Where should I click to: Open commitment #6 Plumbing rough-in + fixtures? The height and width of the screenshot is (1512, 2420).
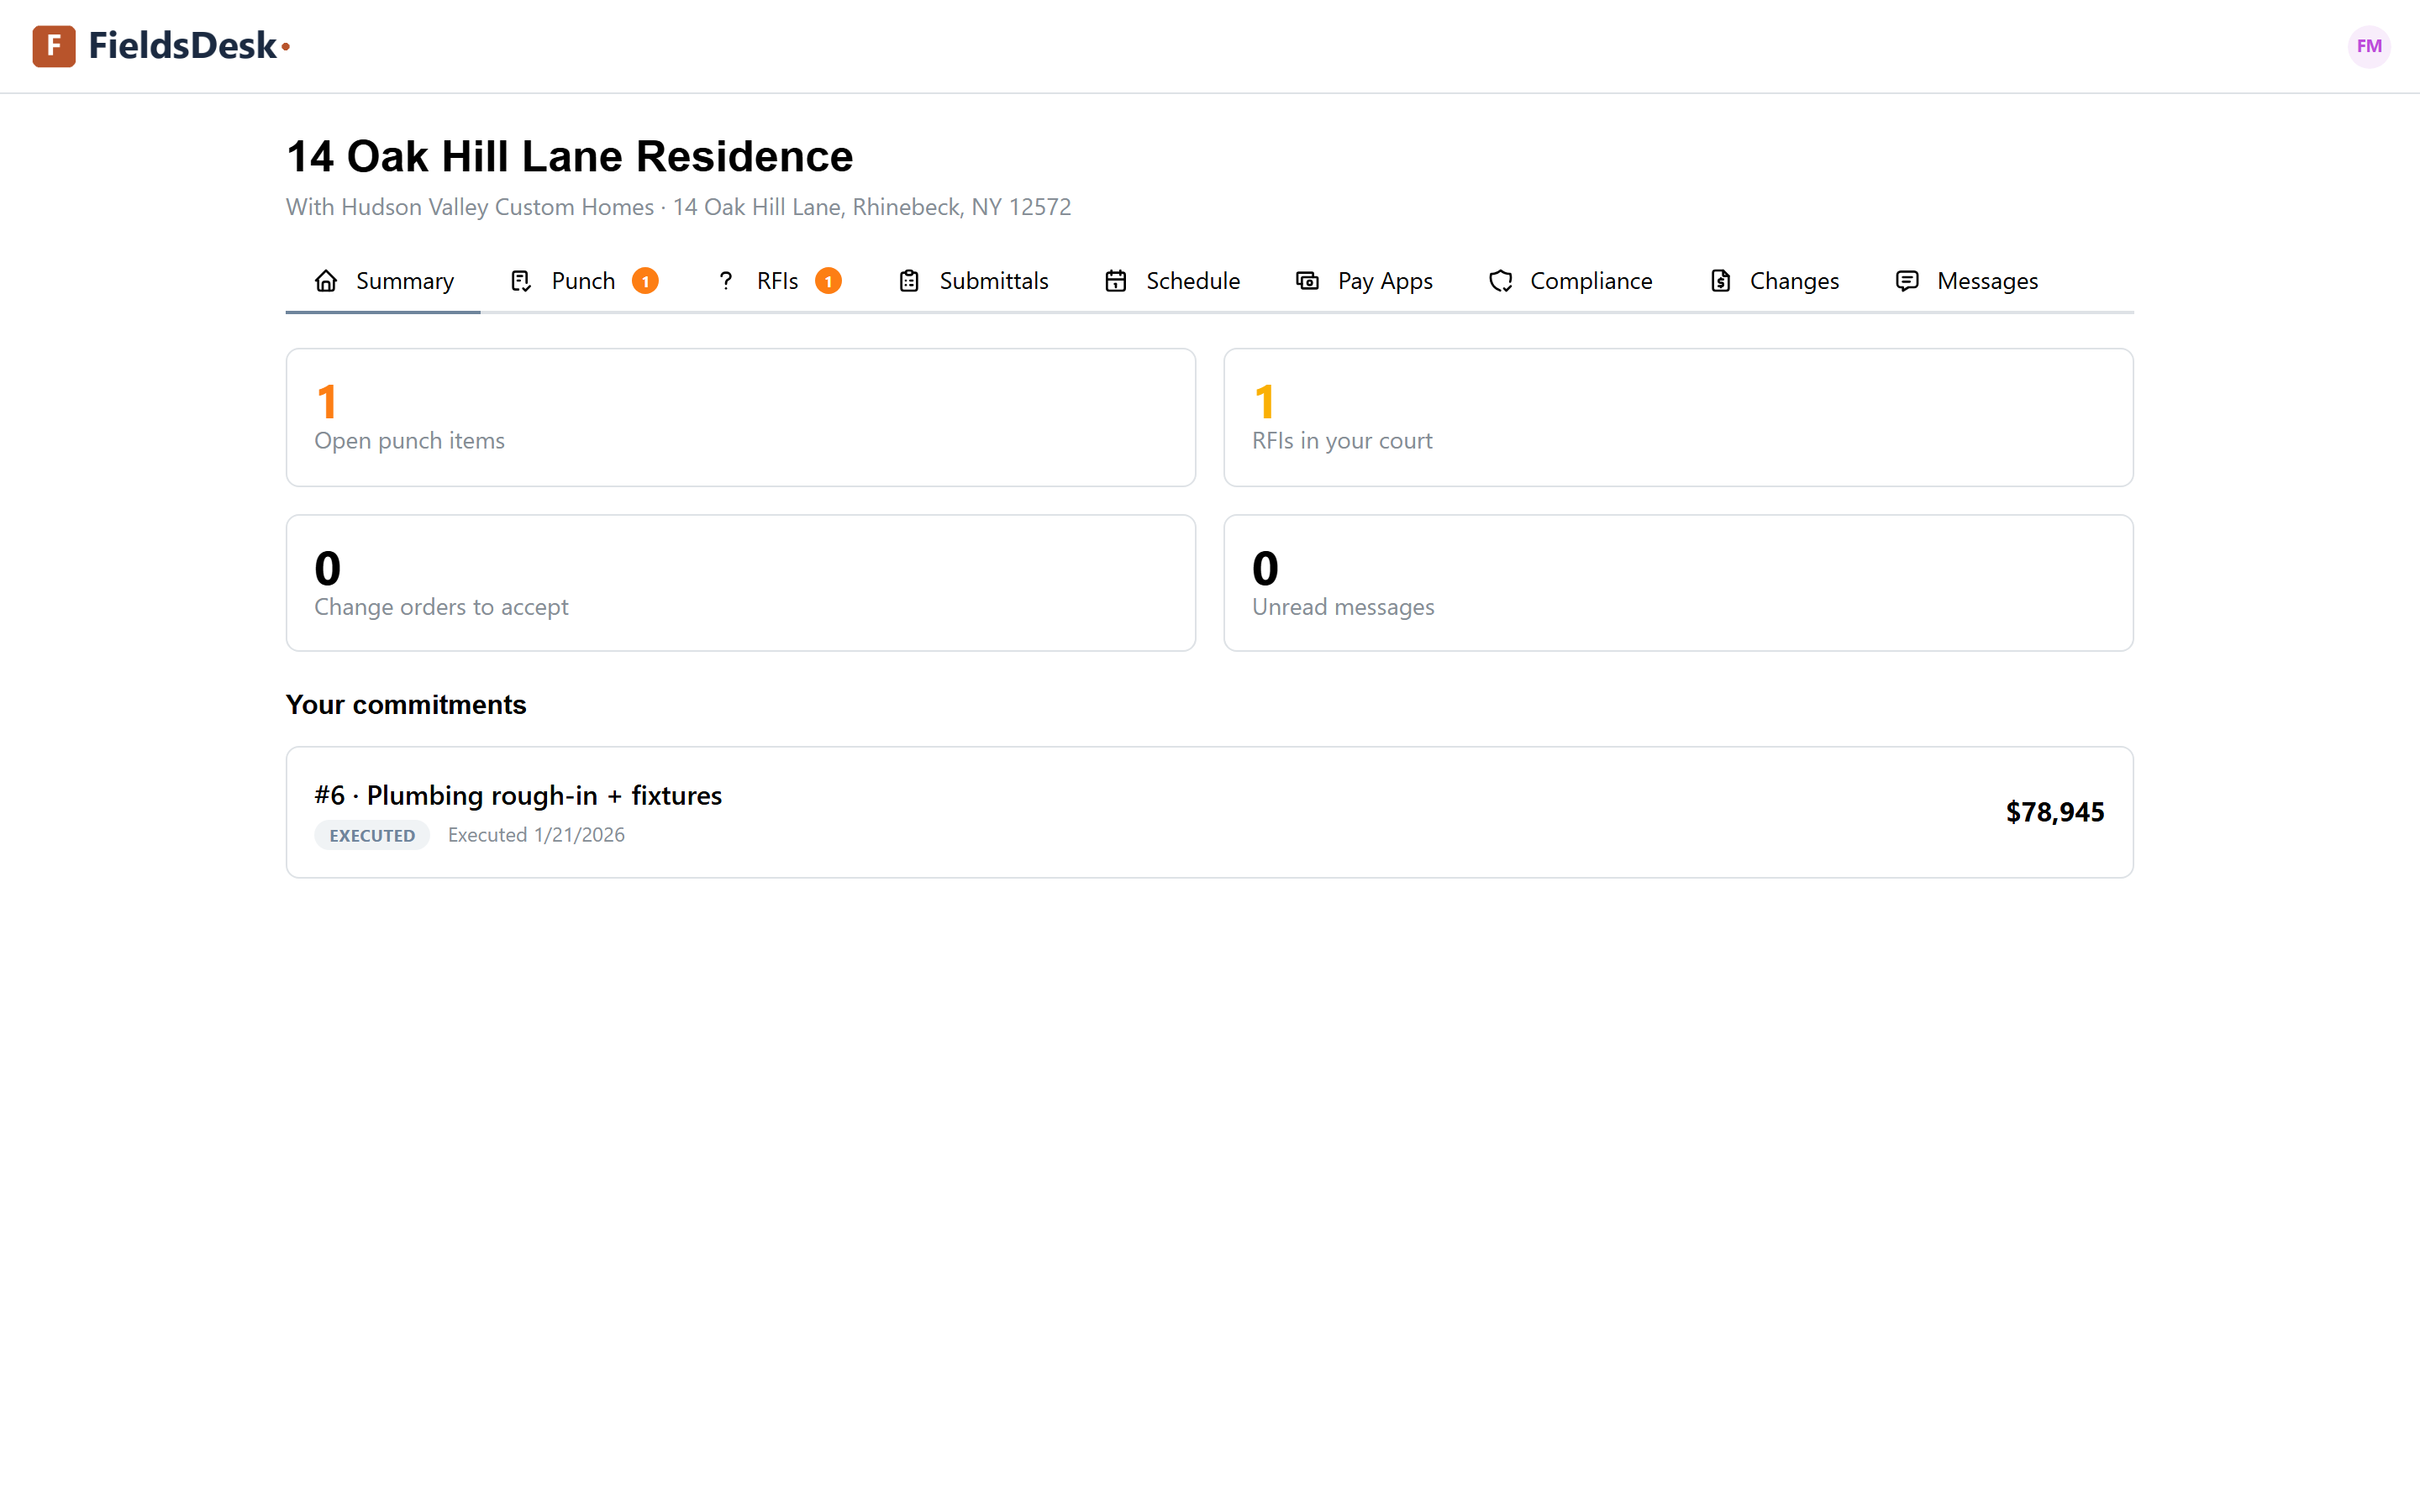(1209, 812)
